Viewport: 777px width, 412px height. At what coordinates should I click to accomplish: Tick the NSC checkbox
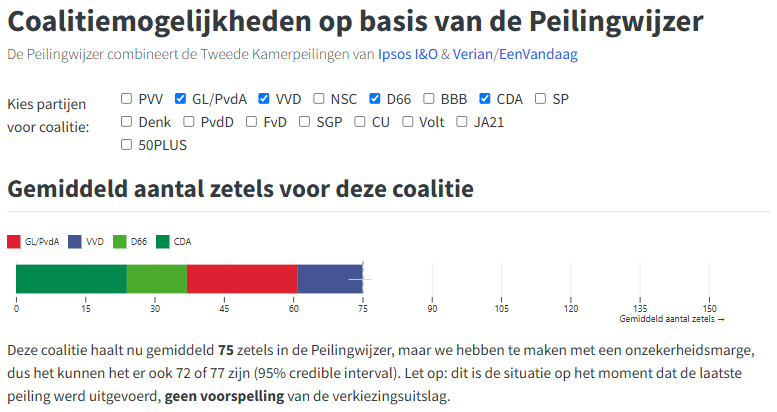[319, 99]
